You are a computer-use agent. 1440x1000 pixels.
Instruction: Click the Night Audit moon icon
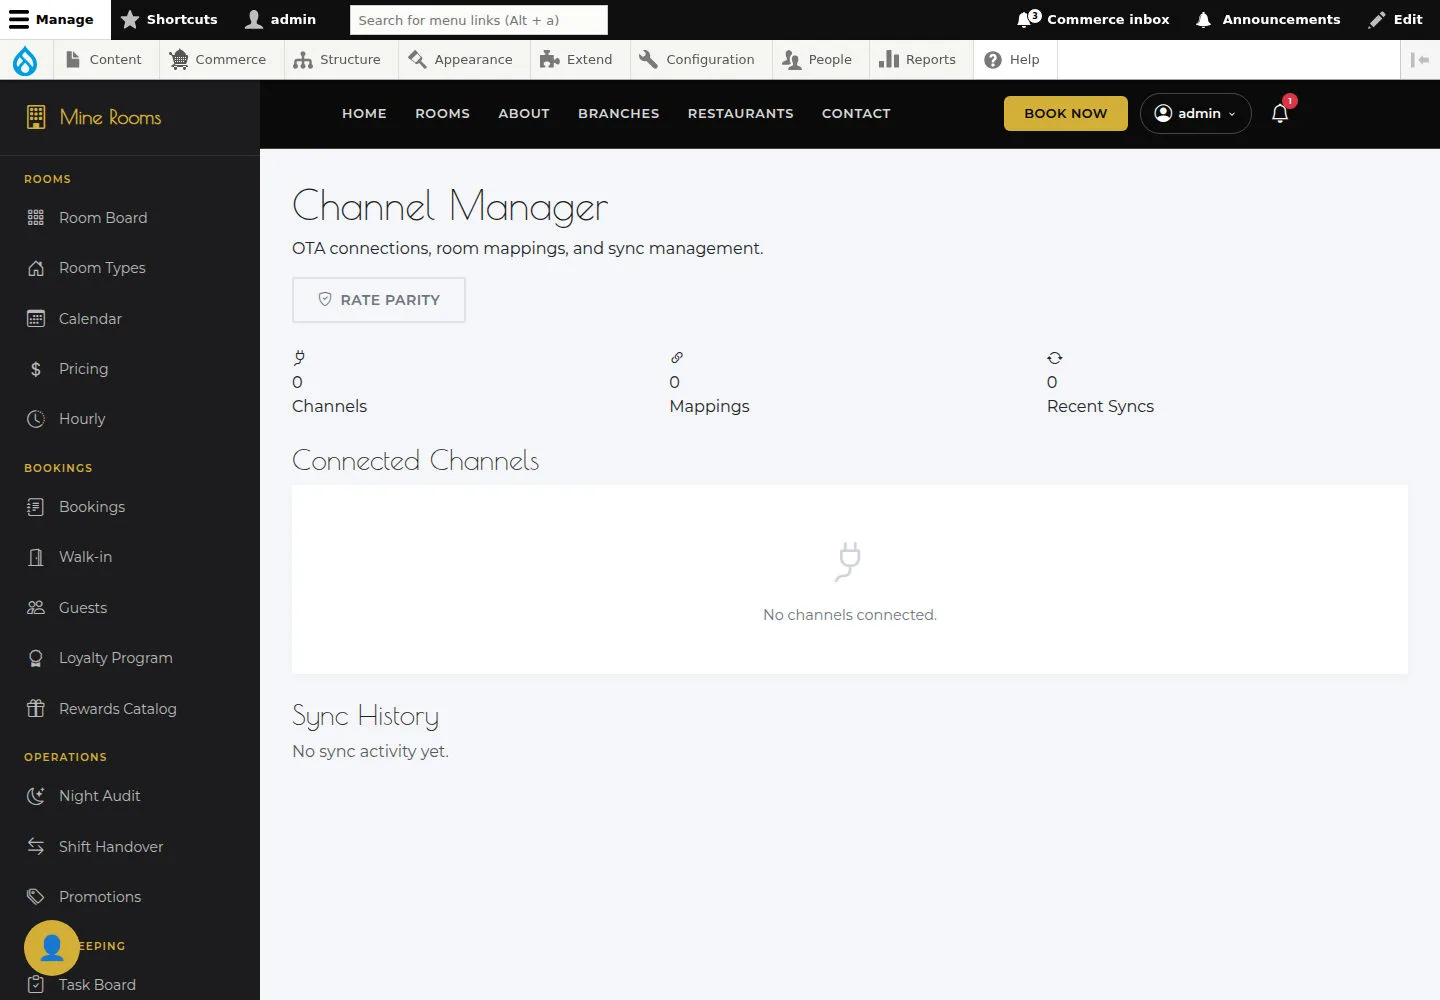(x=36, y=796)
